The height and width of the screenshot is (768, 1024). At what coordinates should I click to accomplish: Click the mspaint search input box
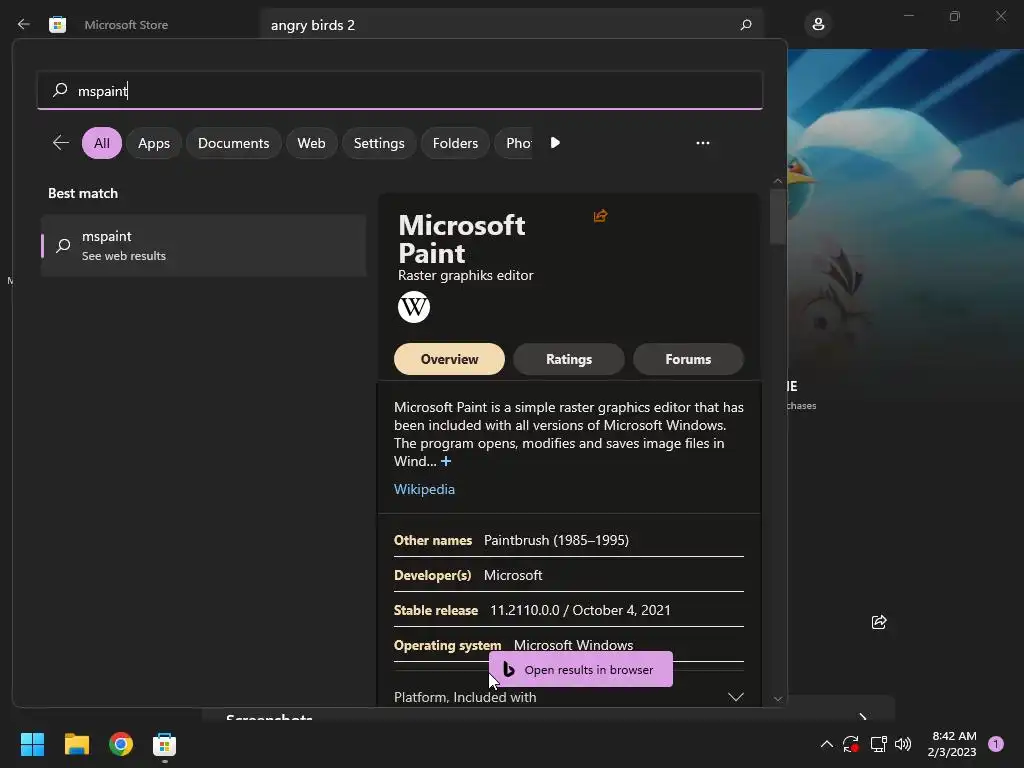coord(400,90)
